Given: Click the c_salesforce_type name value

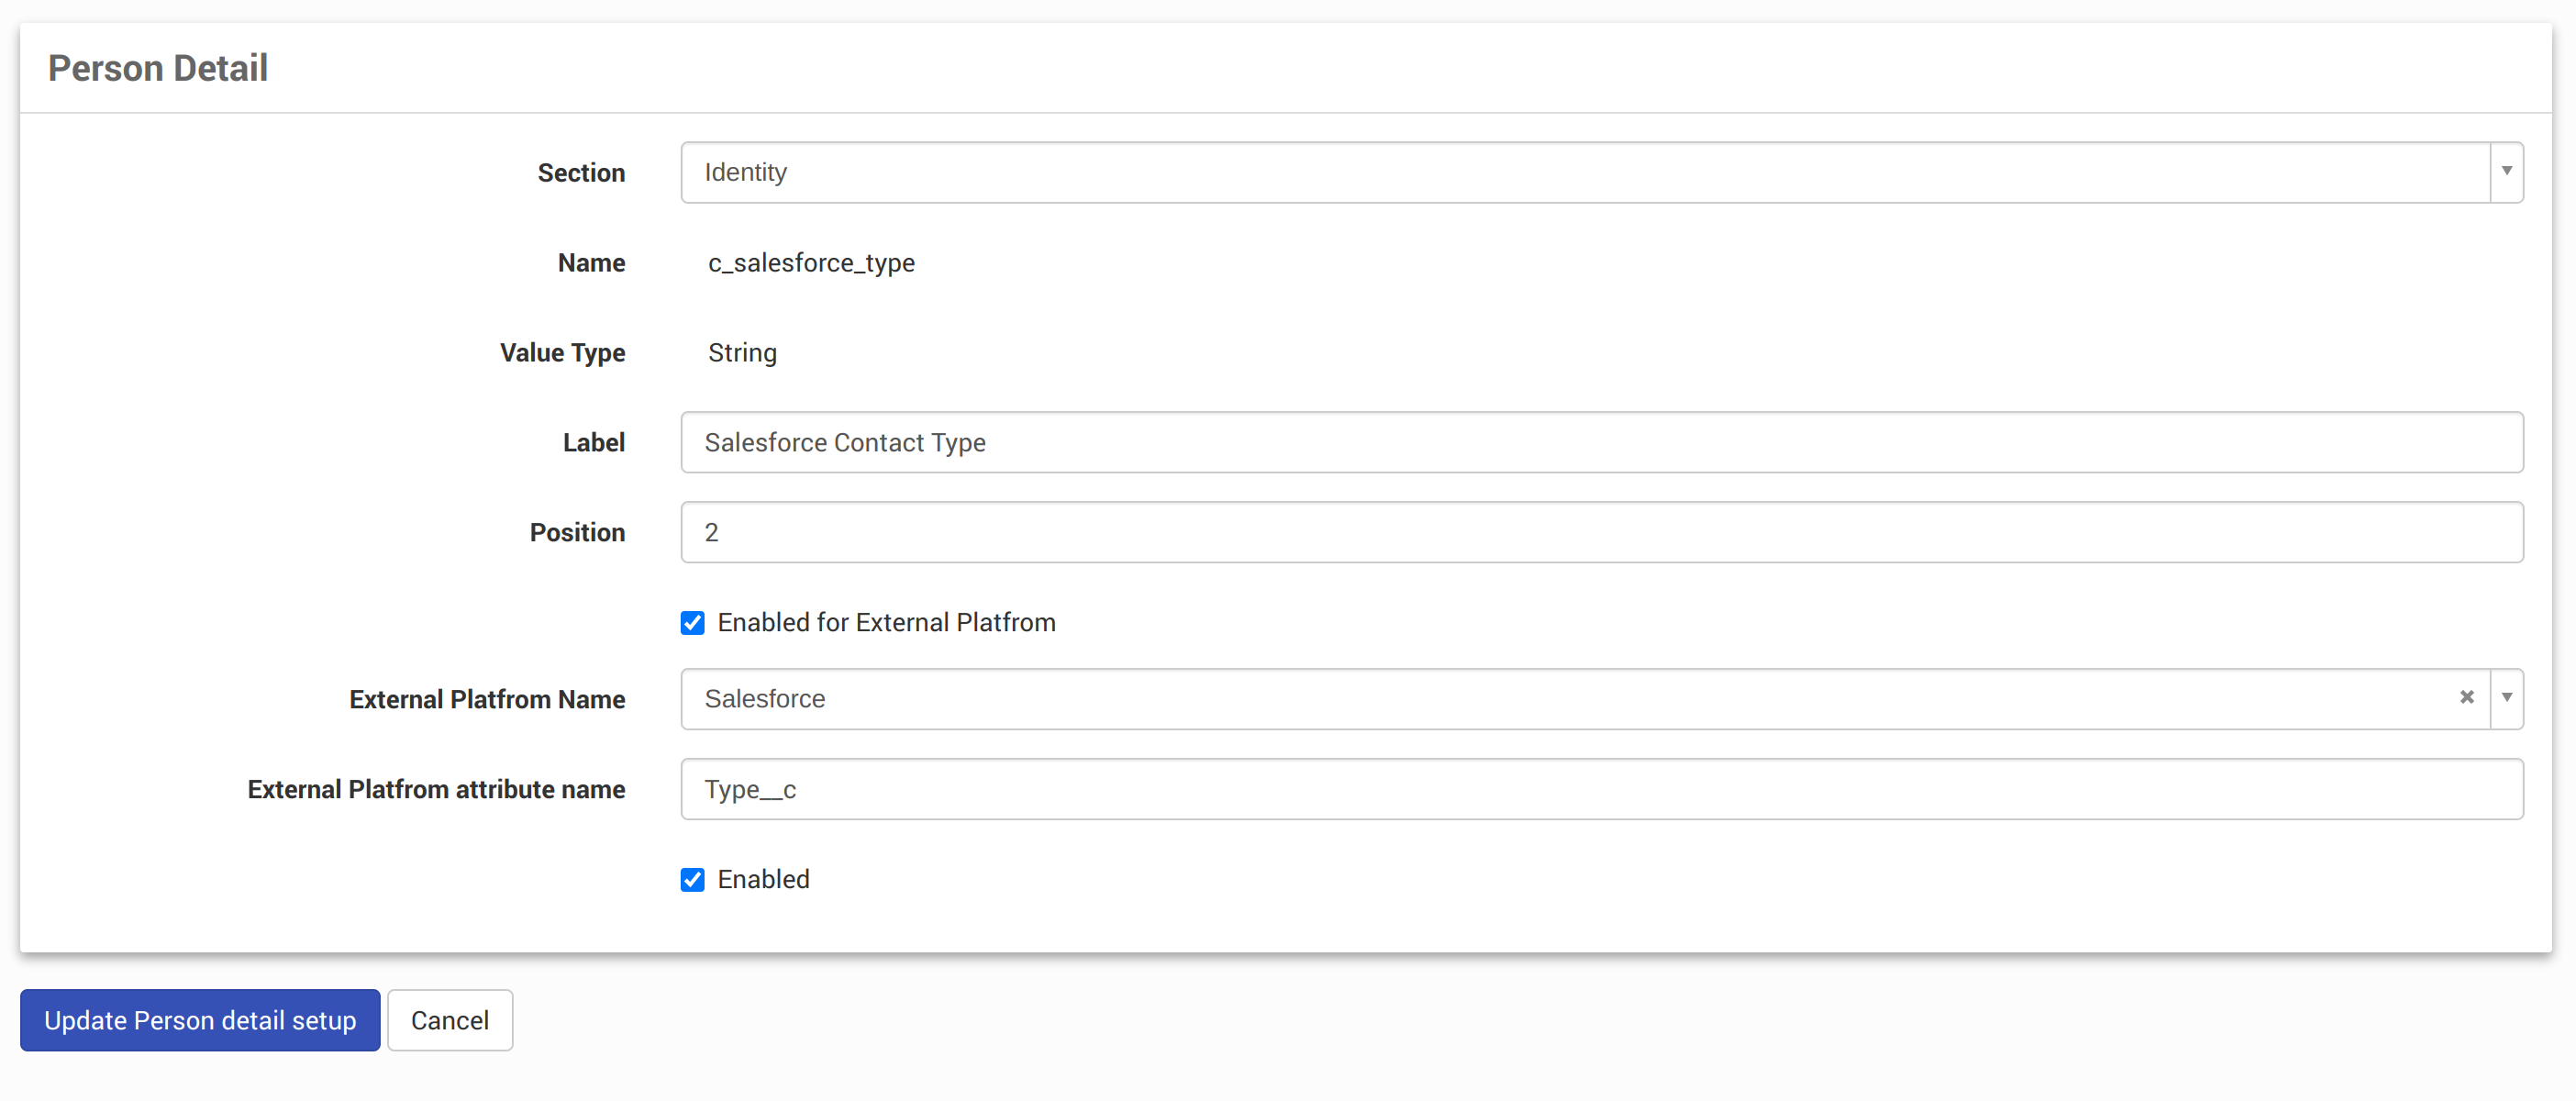Looking at the screenshot, I should pyautogui.click(x=811, y=263).
